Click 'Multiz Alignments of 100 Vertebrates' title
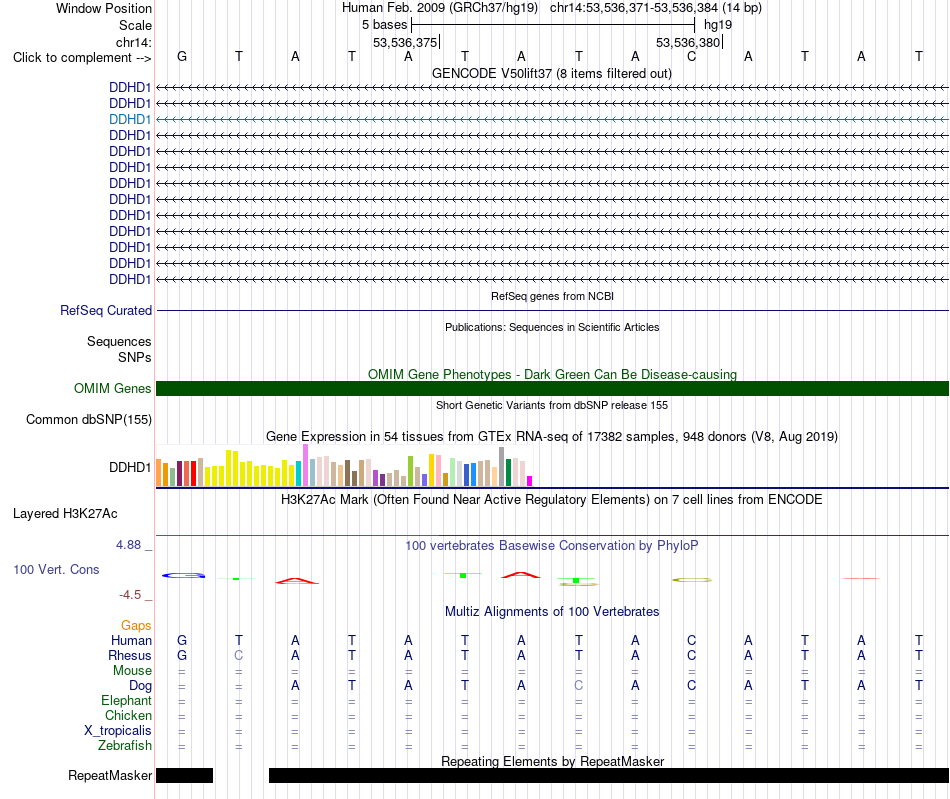 (x=552, y=611)
